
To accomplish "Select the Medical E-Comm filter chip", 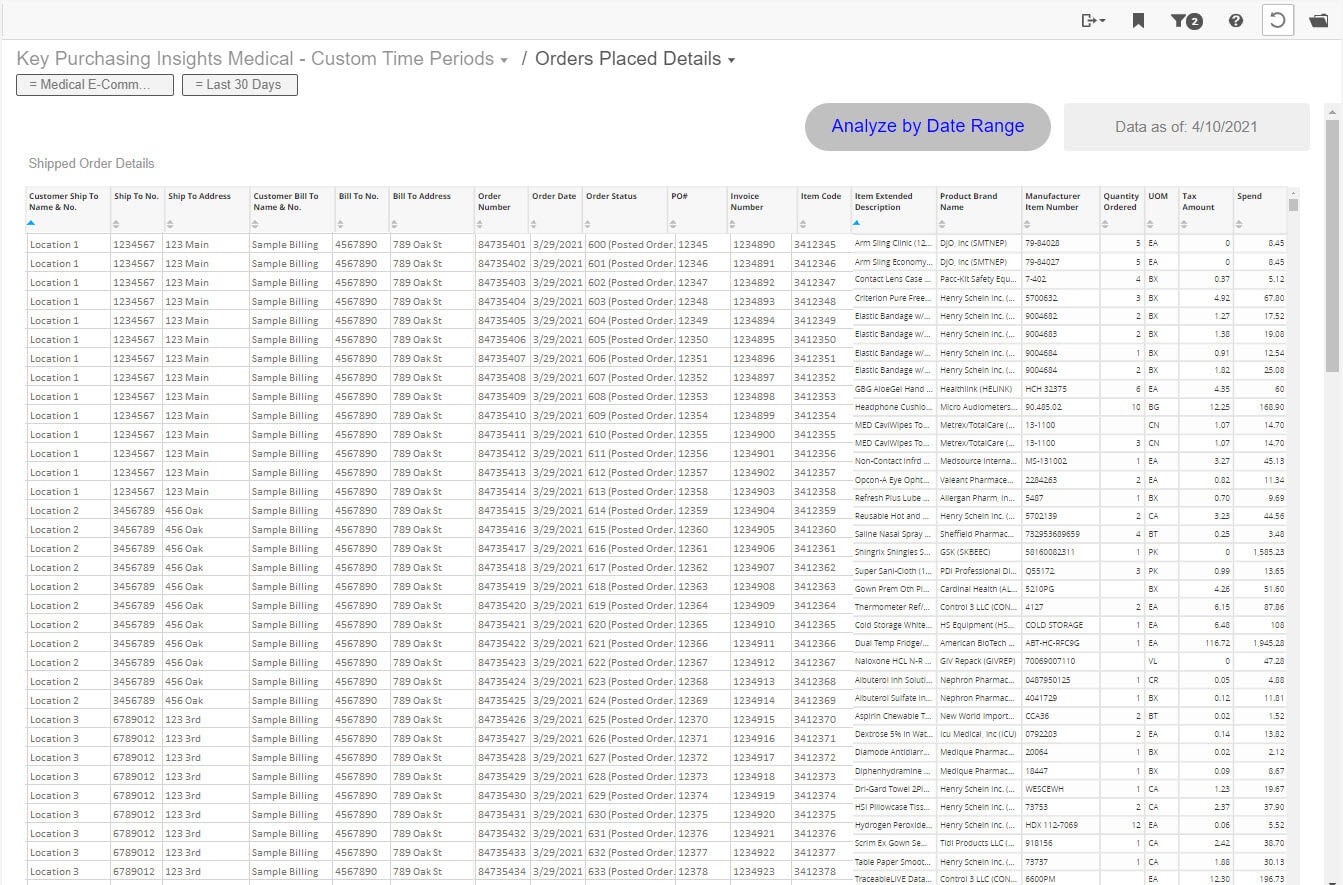I will coord(94,85).
